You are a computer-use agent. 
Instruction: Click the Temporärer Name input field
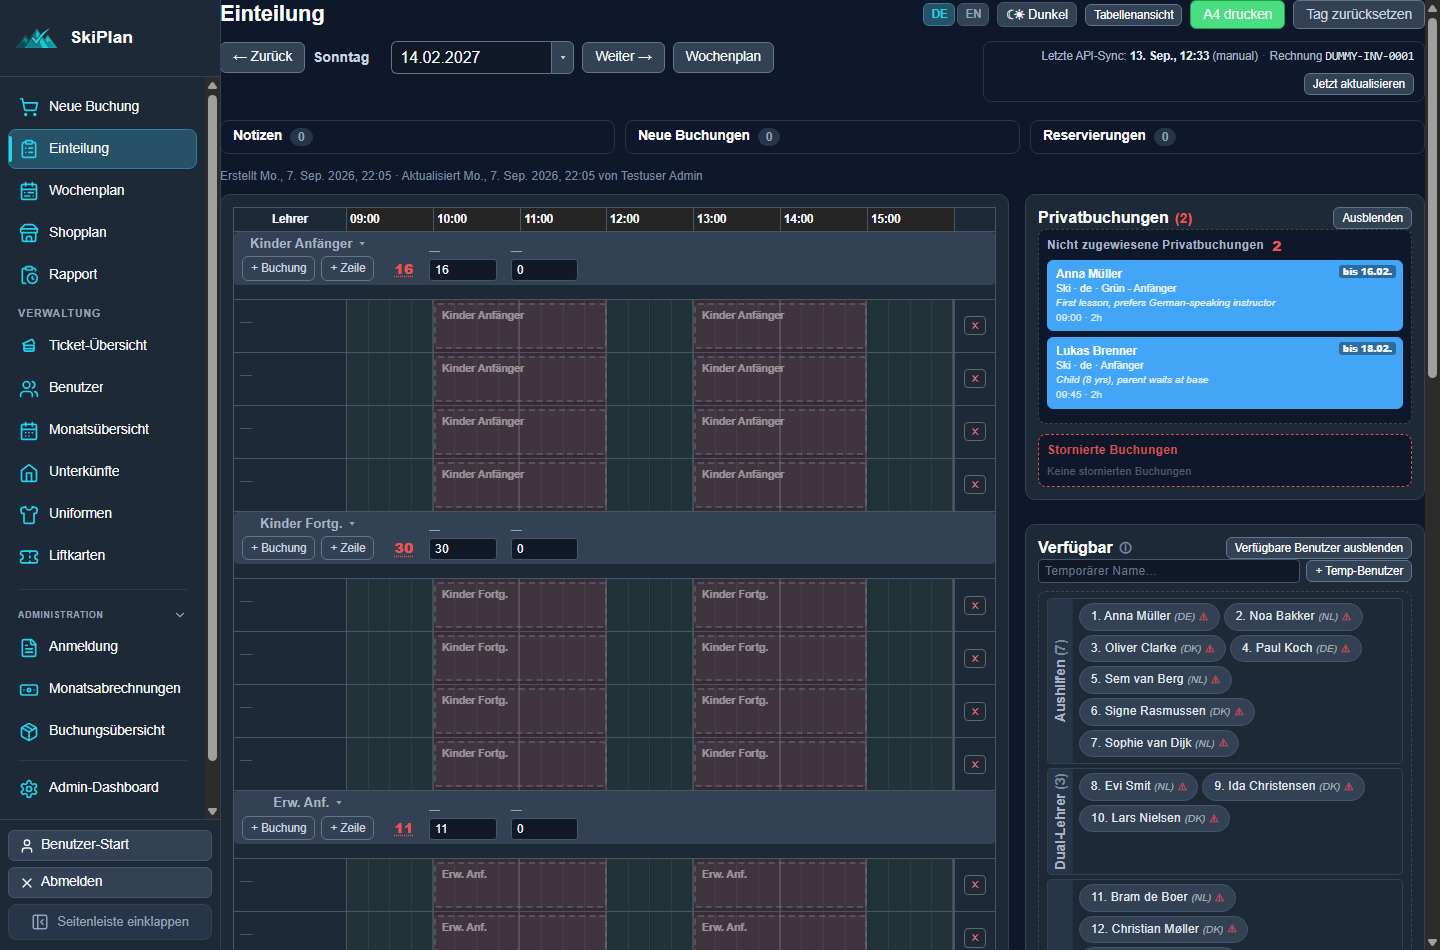point(1169,571)
